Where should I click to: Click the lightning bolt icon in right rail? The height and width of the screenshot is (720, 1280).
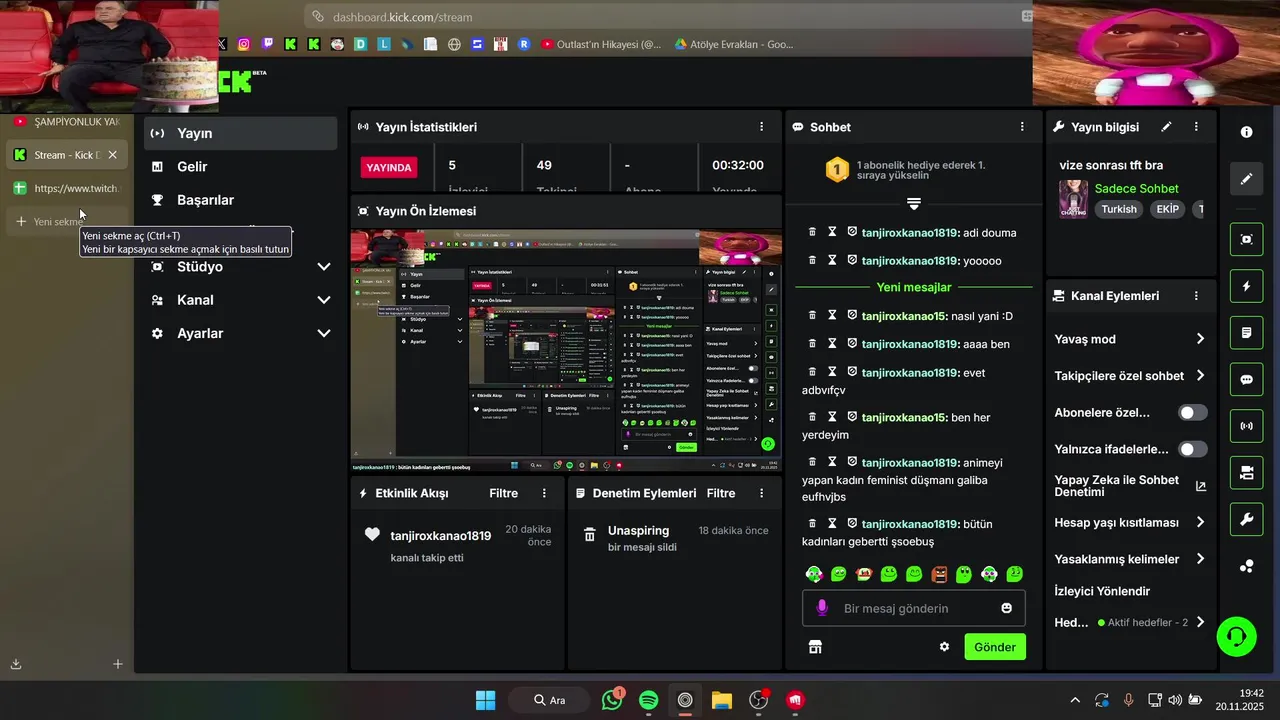pyautogui.click(x=1246, y=286)
